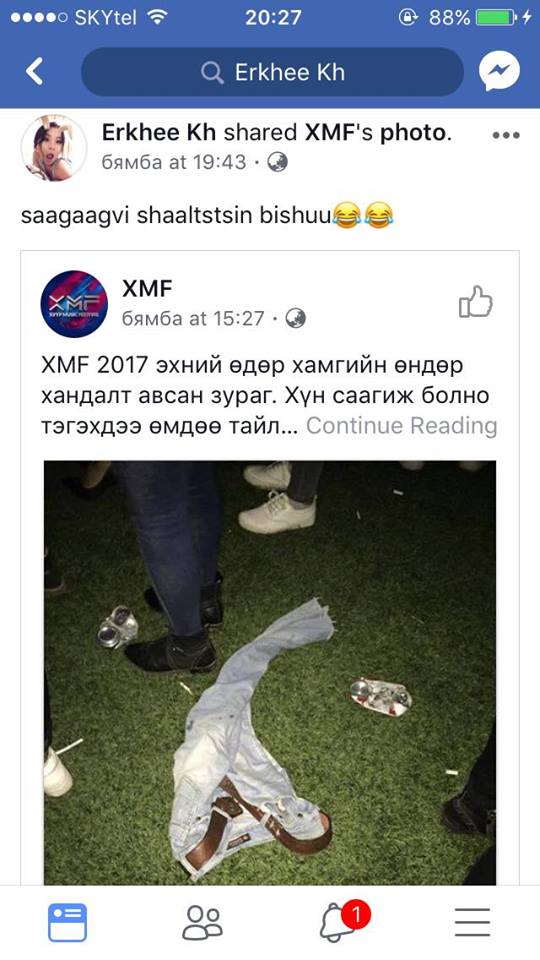The height and width of the screenshot is (960, 540).
Task: Open the Friends tab icon
Action: (x=203, y=923)
